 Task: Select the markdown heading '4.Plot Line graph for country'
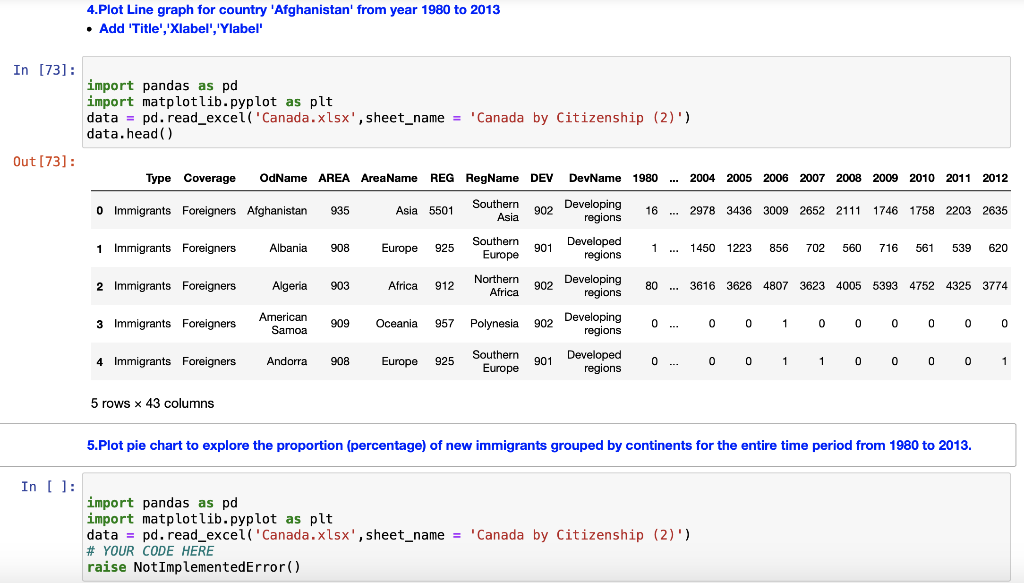click(293, 10)
